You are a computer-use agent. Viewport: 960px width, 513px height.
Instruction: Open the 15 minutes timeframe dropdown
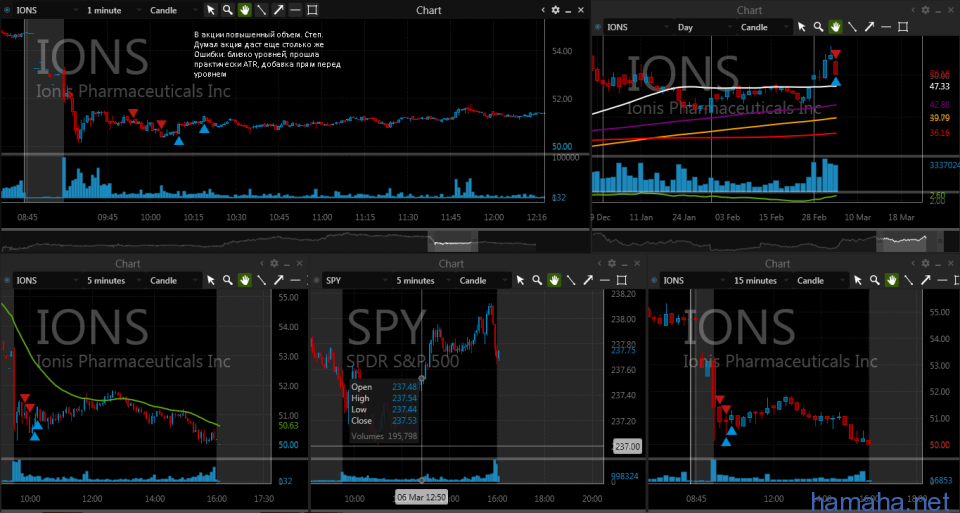point(760,280)
